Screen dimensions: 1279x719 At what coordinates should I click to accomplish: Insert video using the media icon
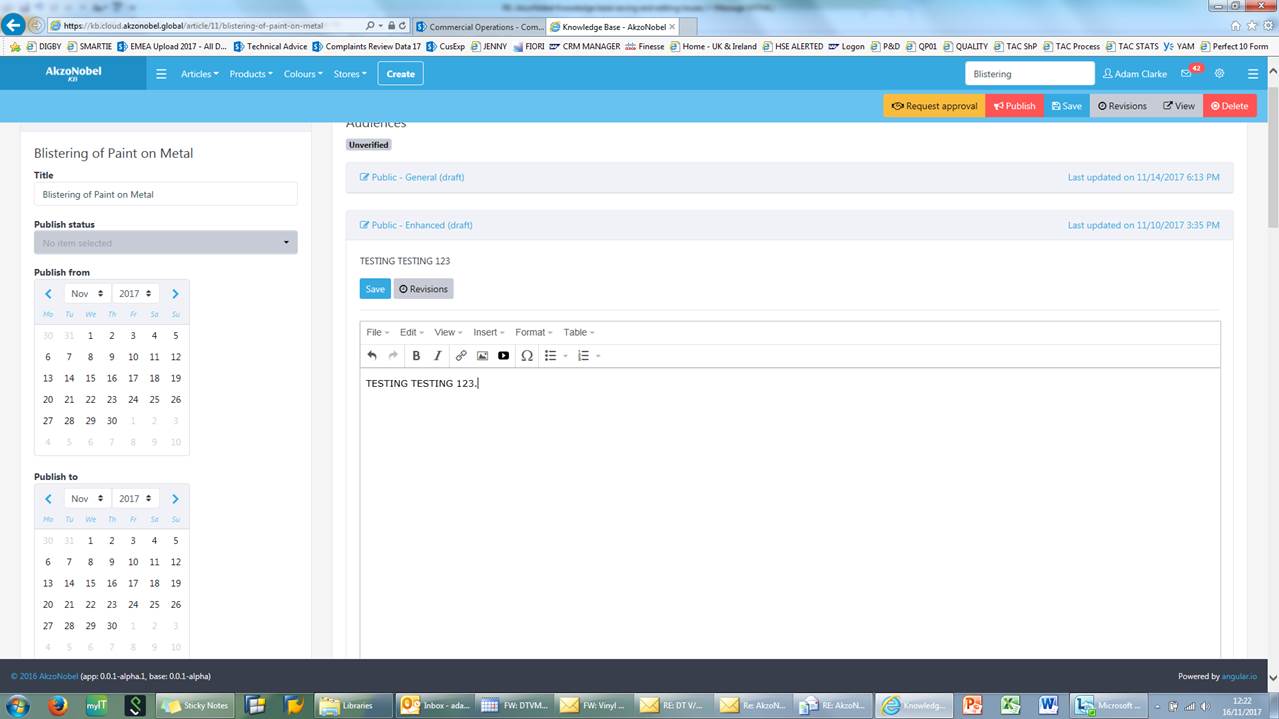[503, 356]
